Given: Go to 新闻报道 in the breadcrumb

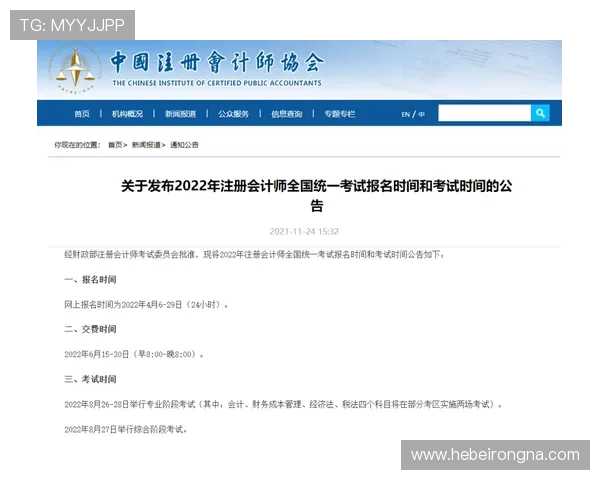Looking at the screenshot, I should point(146,145).
